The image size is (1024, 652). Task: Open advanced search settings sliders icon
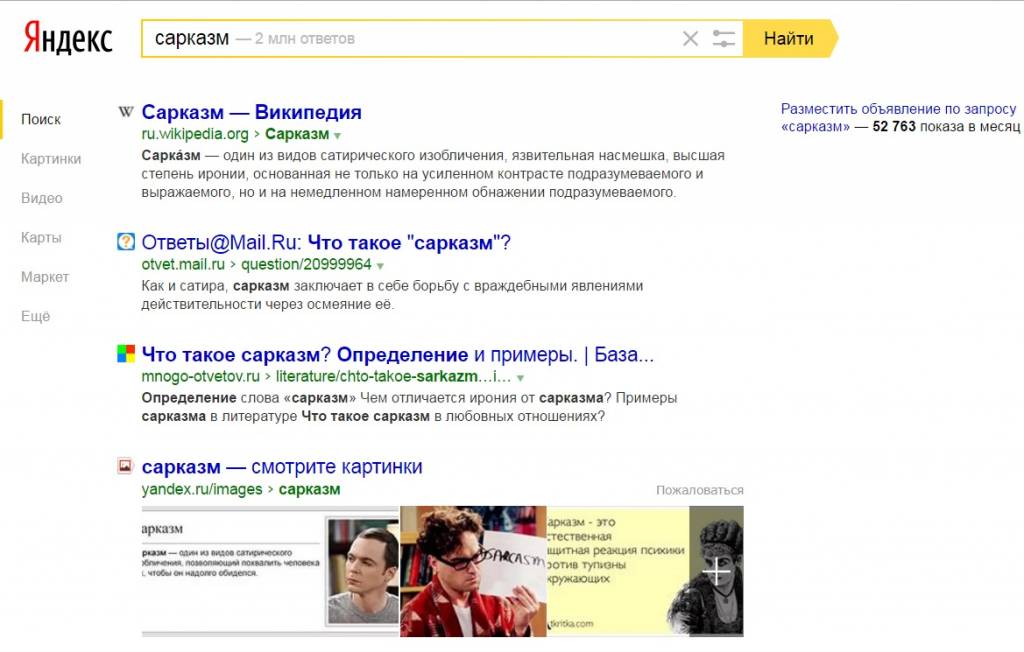(x=723, y=39)
